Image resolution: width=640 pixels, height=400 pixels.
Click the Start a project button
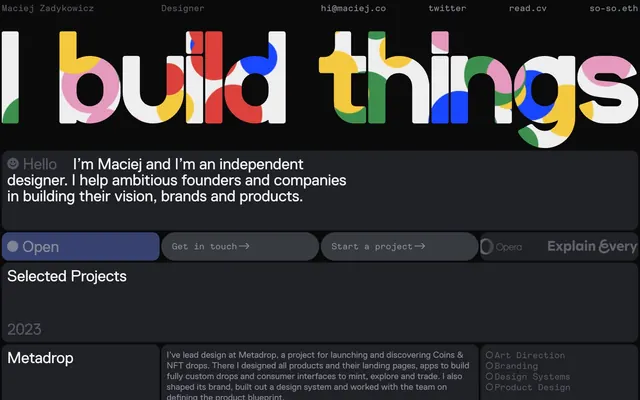pos(399,246)
